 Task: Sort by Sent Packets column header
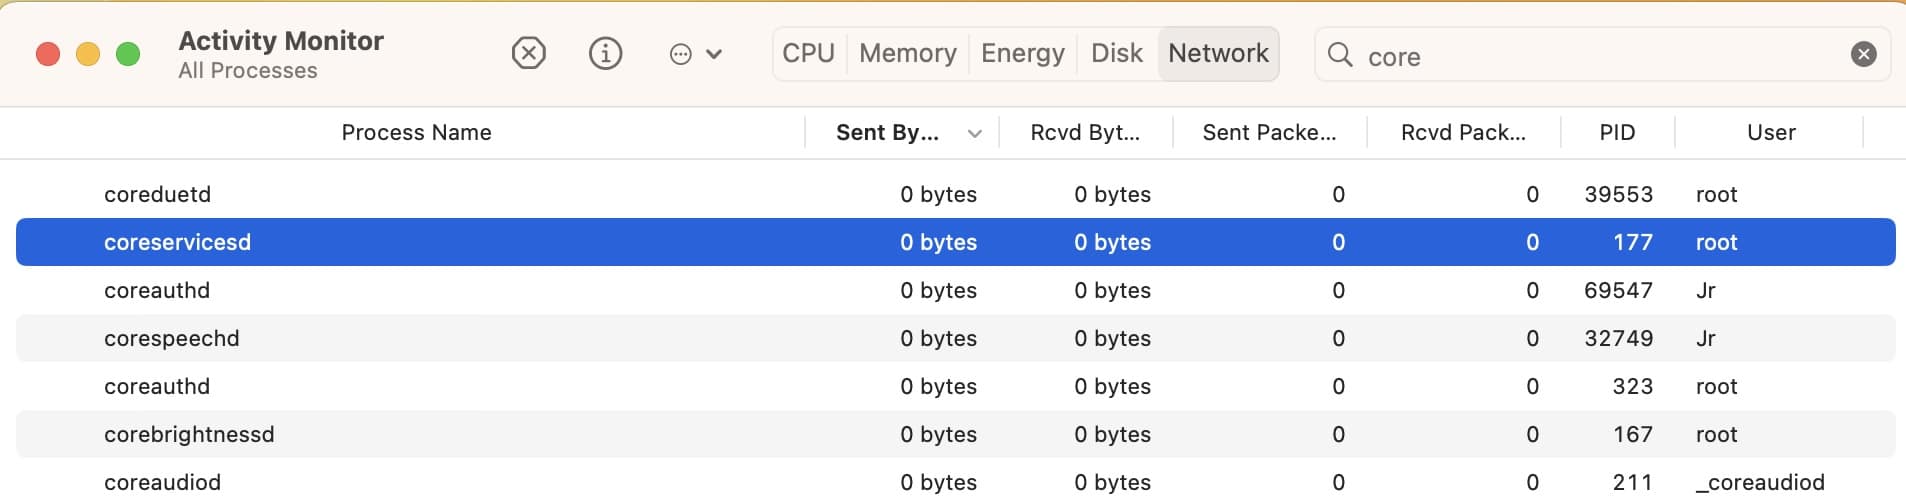[1269, 132]
